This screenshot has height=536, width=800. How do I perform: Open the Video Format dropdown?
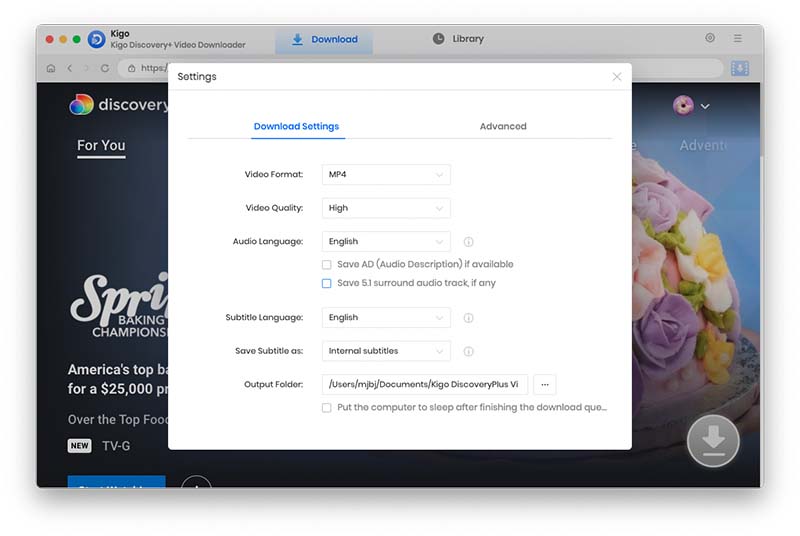pos(386,174)
